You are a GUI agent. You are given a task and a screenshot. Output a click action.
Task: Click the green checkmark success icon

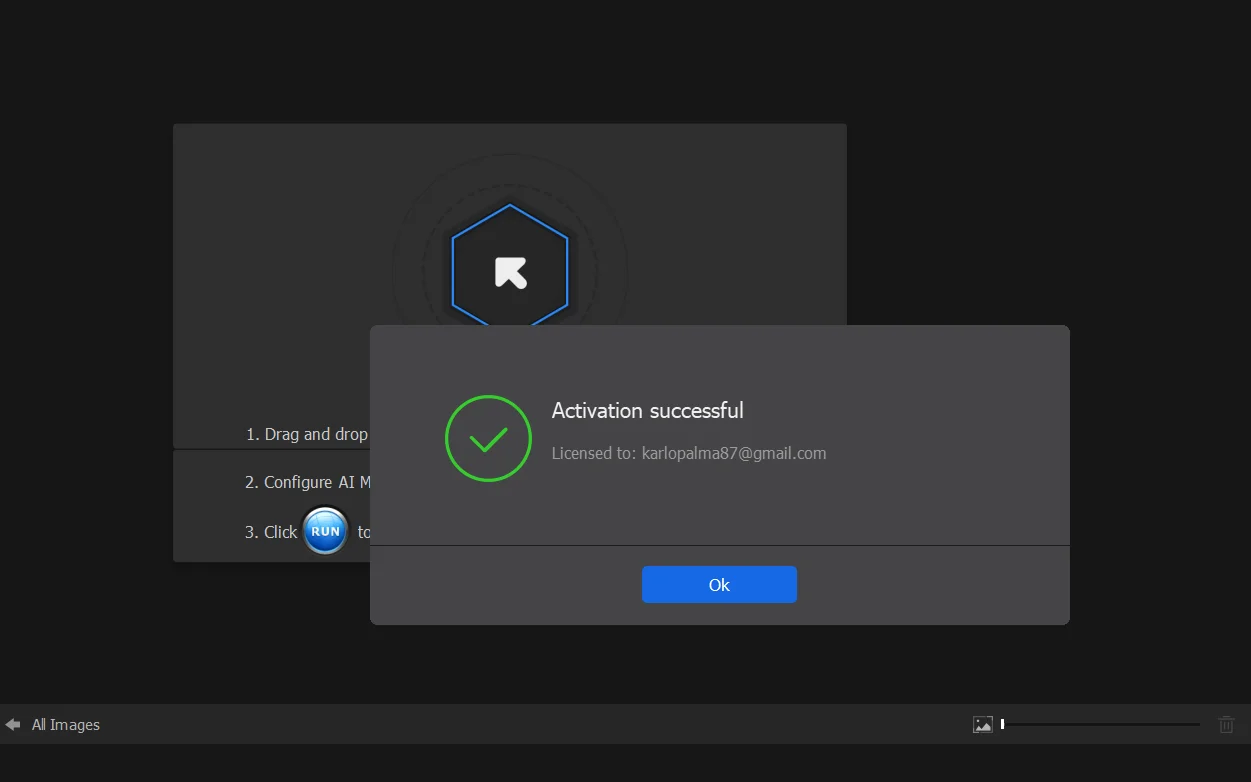[488, 438]
